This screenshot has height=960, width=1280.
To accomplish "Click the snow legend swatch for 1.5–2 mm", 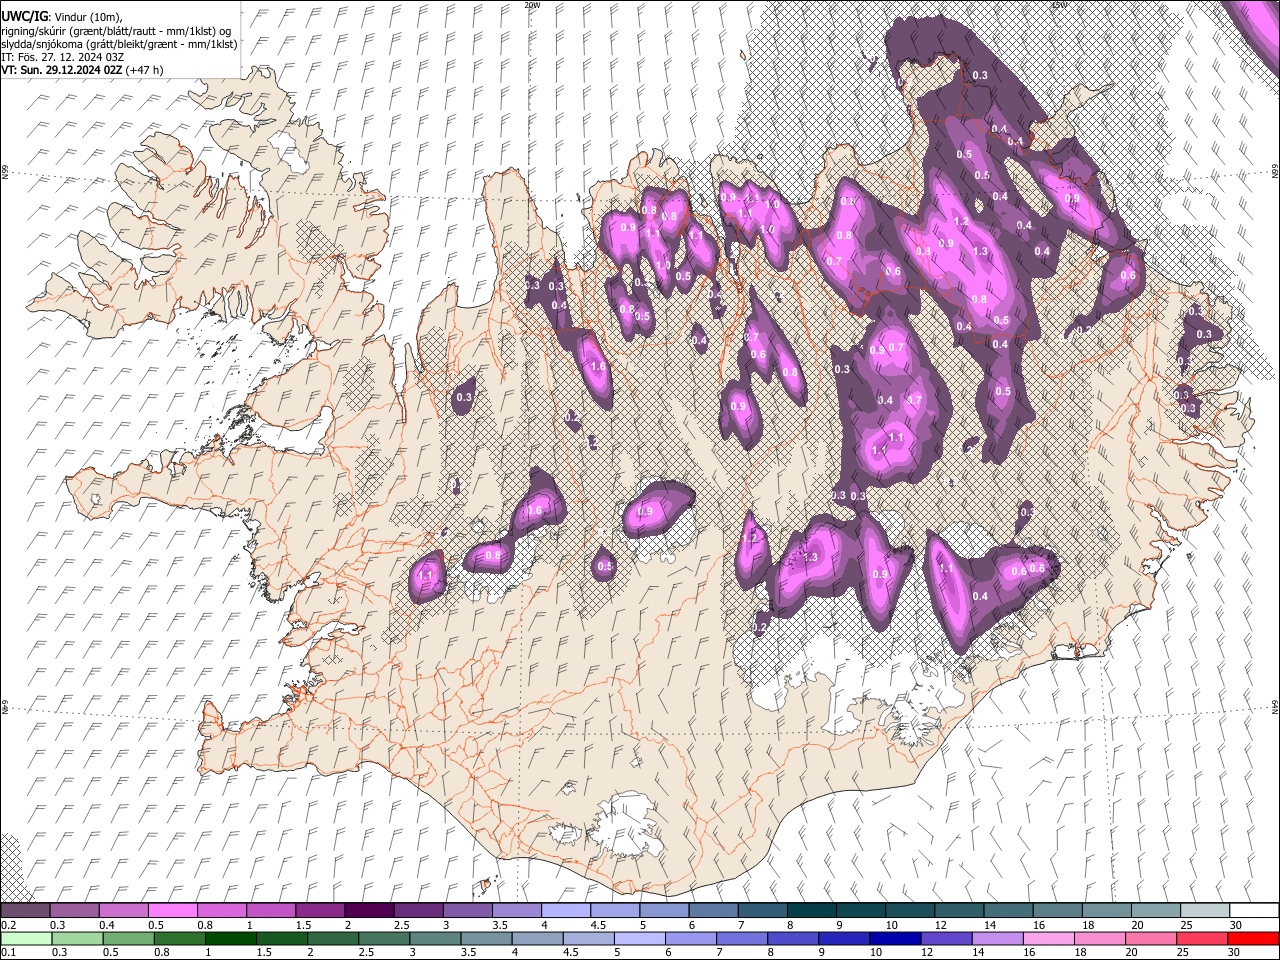I will pyautogui.click(x=319, y=911).
